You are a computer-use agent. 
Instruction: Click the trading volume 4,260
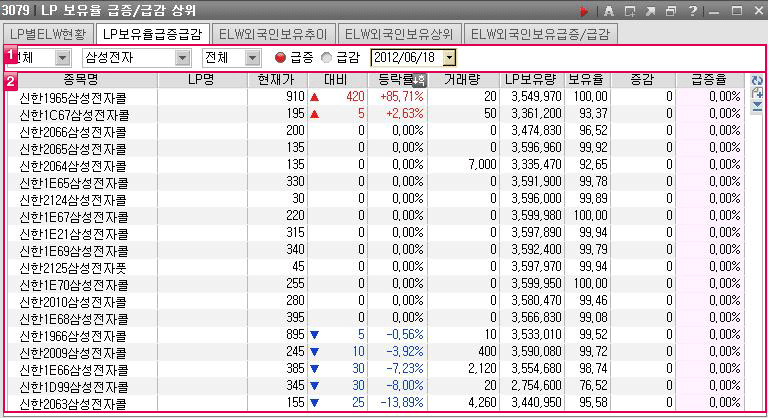tap(482, 402)
